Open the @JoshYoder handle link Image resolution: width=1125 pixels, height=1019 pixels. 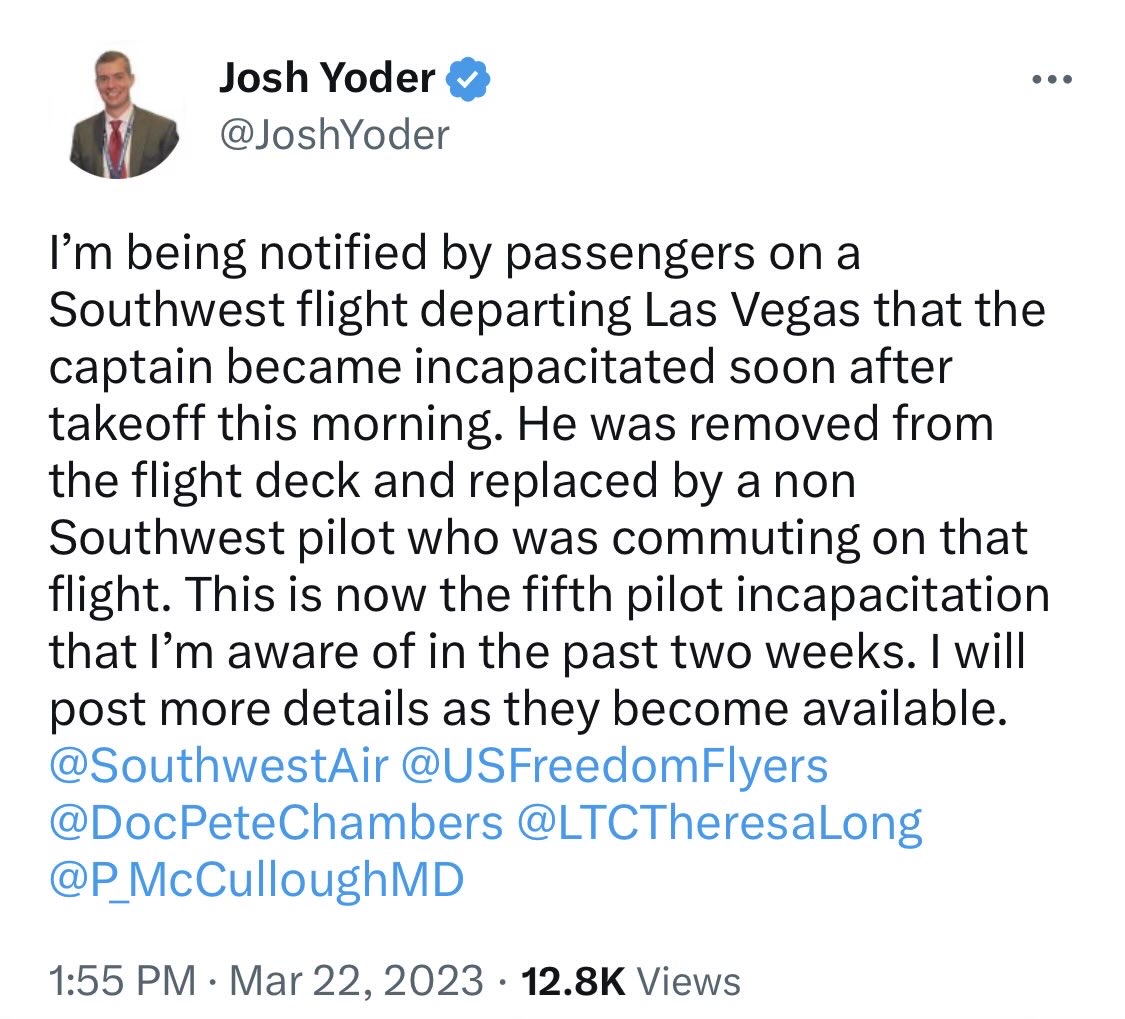pyautogui.click(x=334, y=134)
